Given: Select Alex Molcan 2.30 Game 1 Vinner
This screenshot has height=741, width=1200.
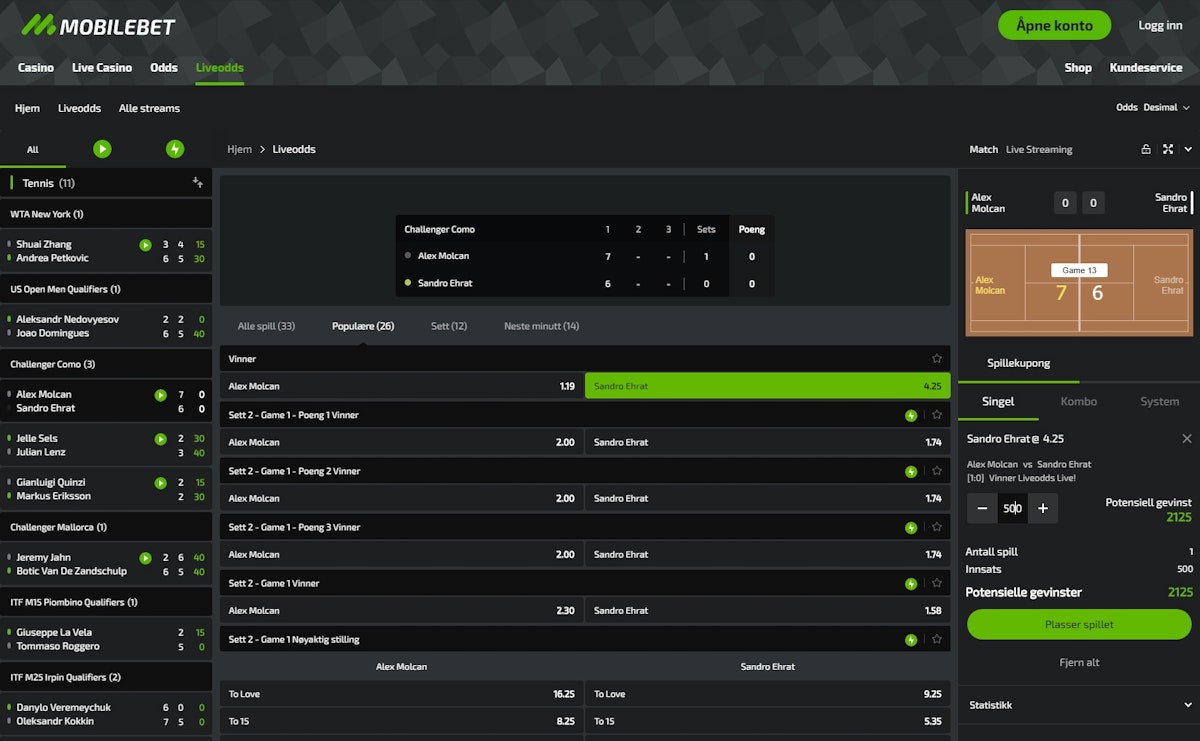Looking at the screenshot, I should (x=402, y=610).
